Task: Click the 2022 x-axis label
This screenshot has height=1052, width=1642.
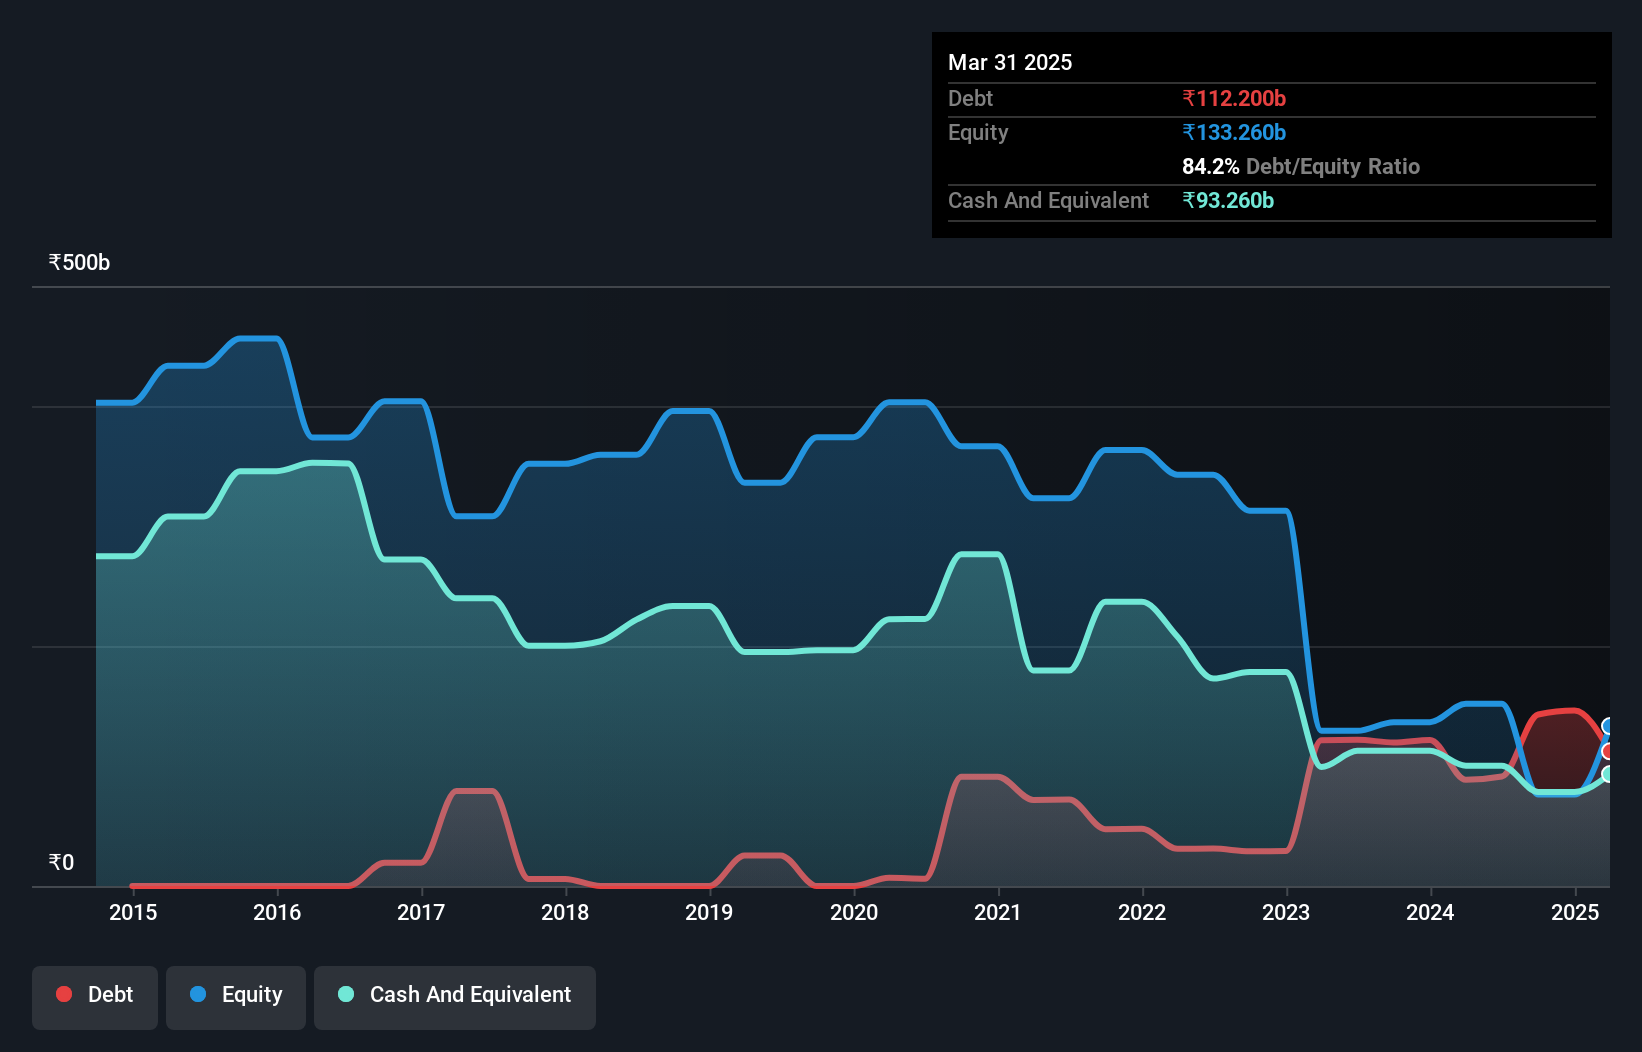Action: point(1142,912)
